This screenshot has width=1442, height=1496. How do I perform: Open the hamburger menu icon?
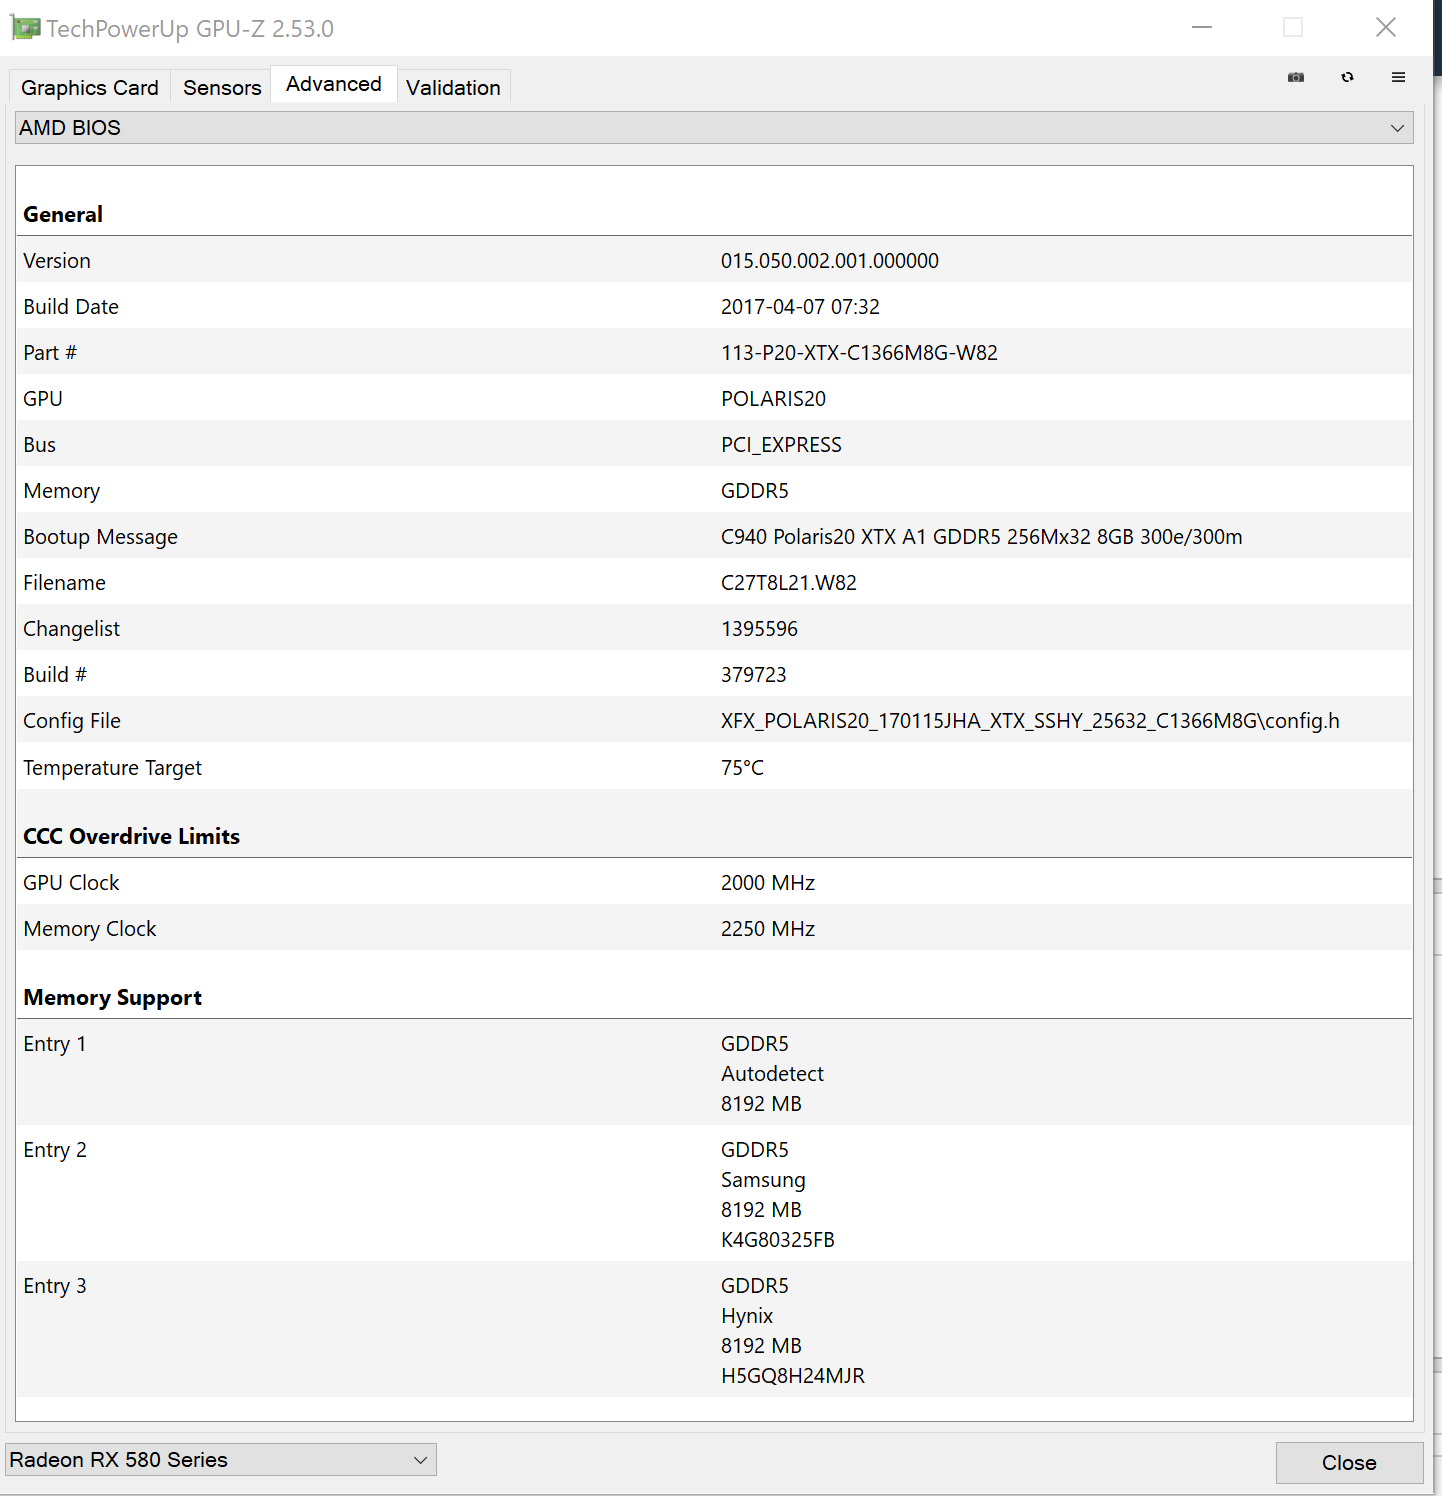(x=1398, y=77)
